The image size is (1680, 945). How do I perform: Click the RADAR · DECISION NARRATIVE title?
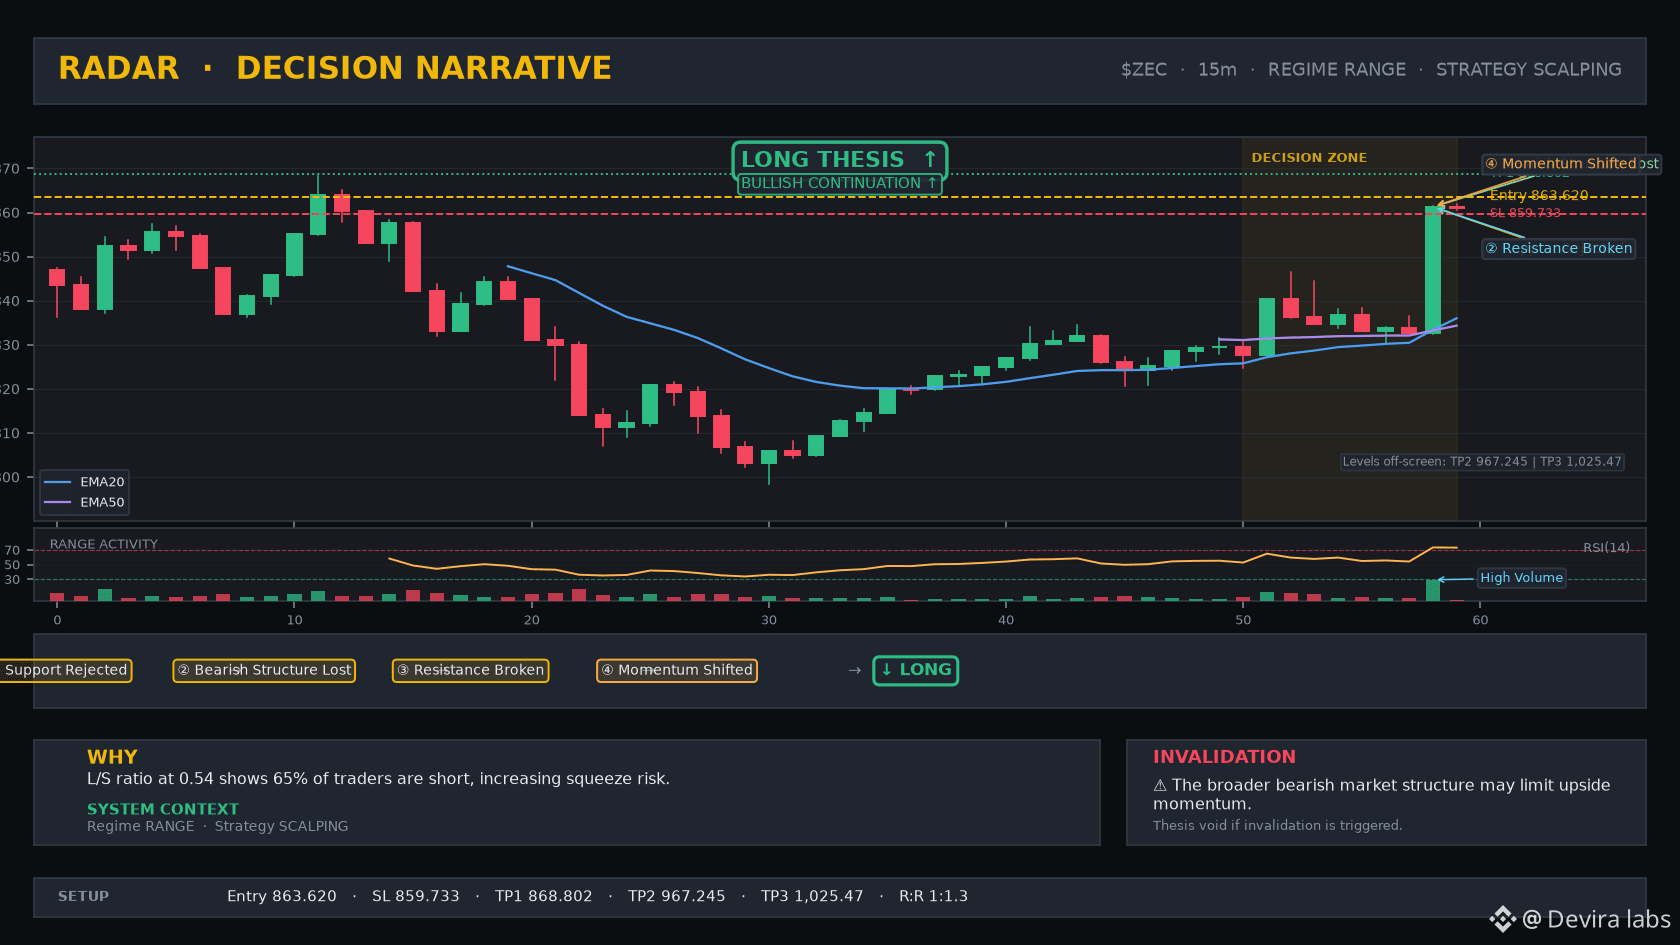335,68
